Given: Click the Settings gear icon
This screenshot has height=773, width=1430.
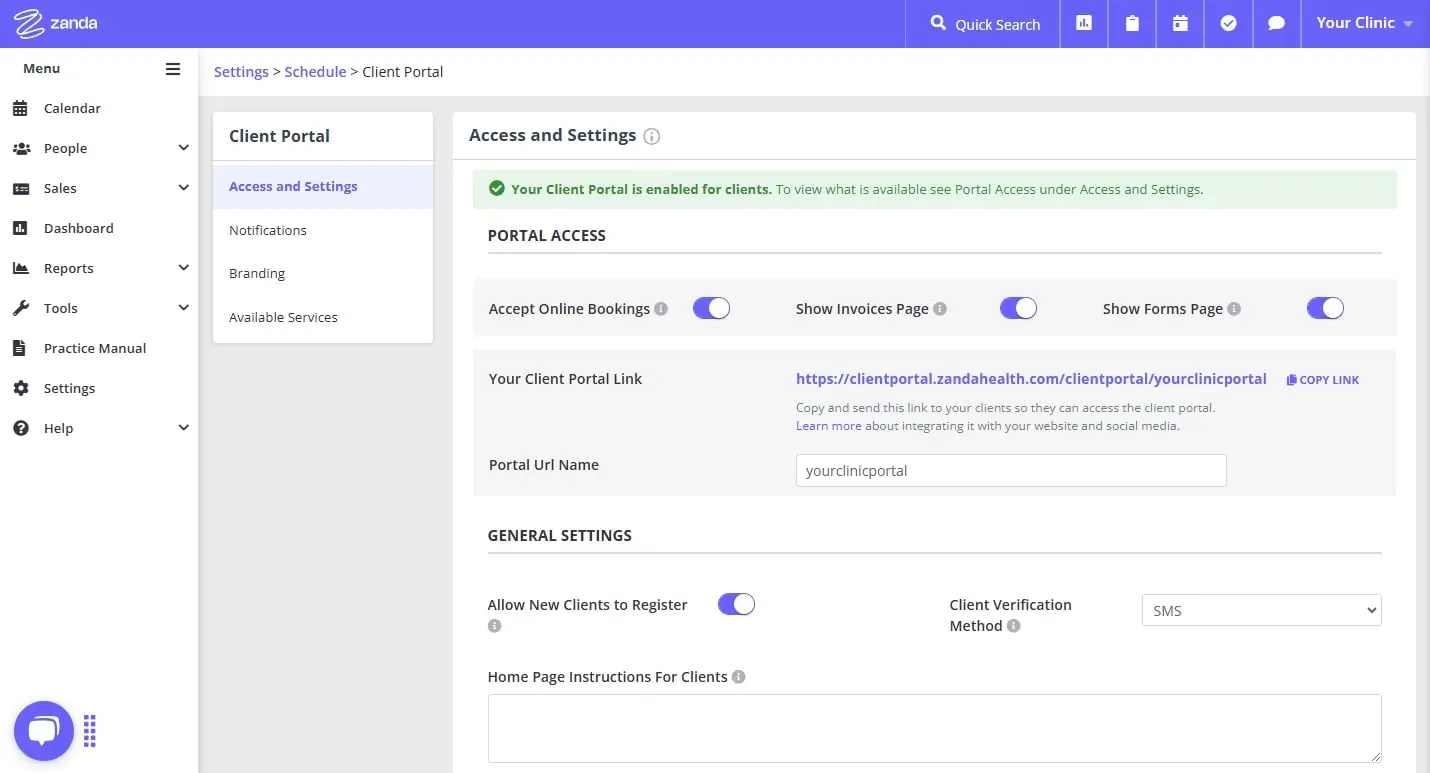Looking at the screenshot, I should click(x=20, y=388).
